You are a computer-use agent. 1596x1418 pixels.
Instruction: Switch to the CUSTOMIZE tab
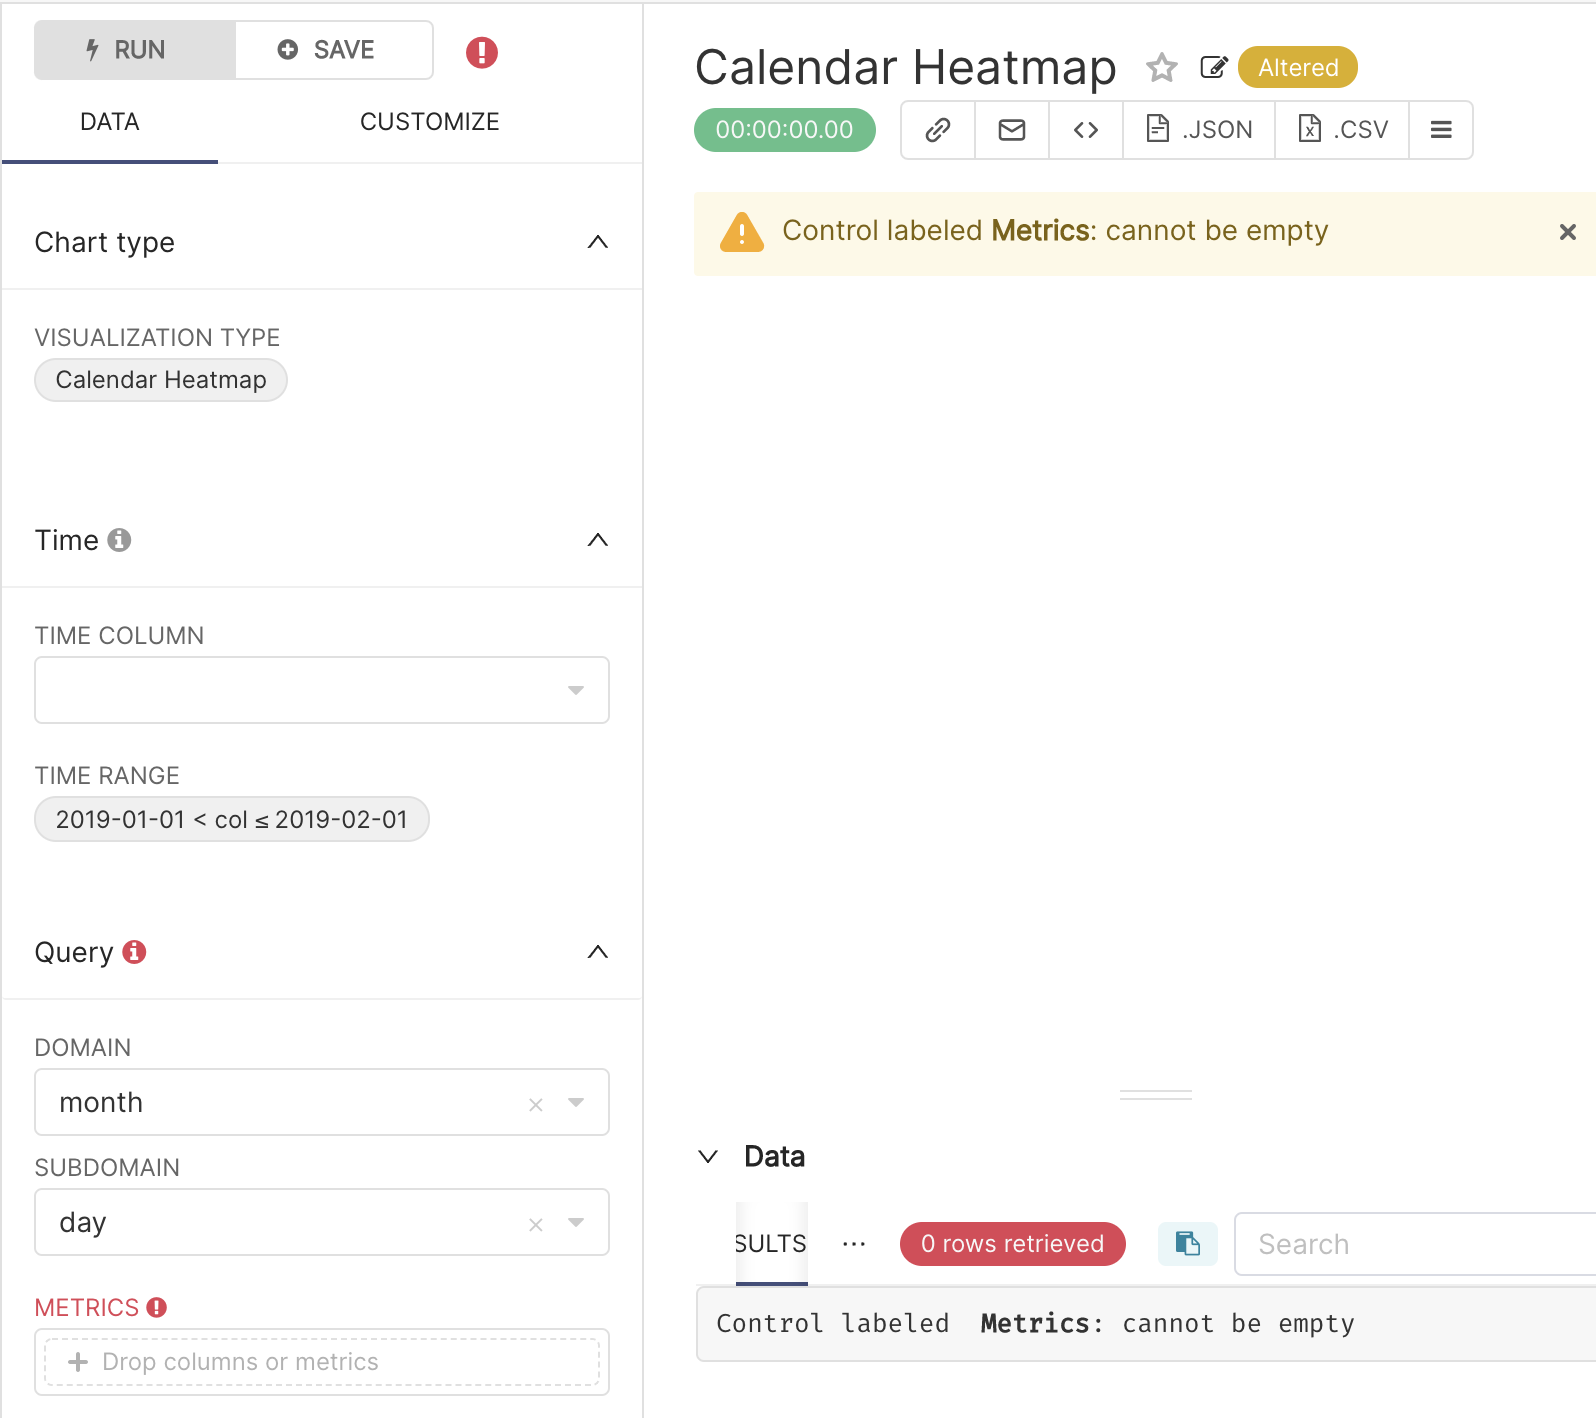coord(430,122)
